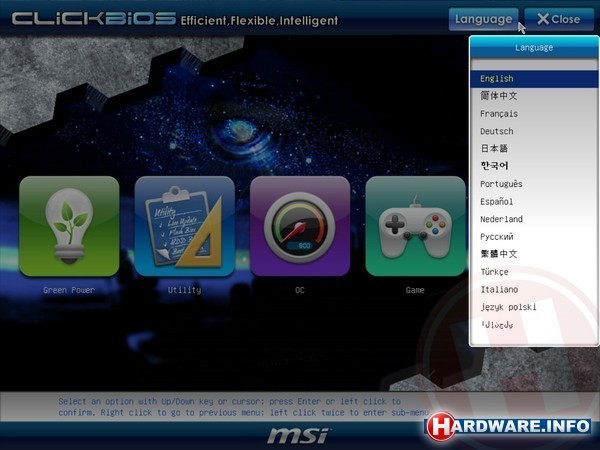Choose Español language option
The height and width of the screenshot is (450, 600).
(x=534, y=202)
